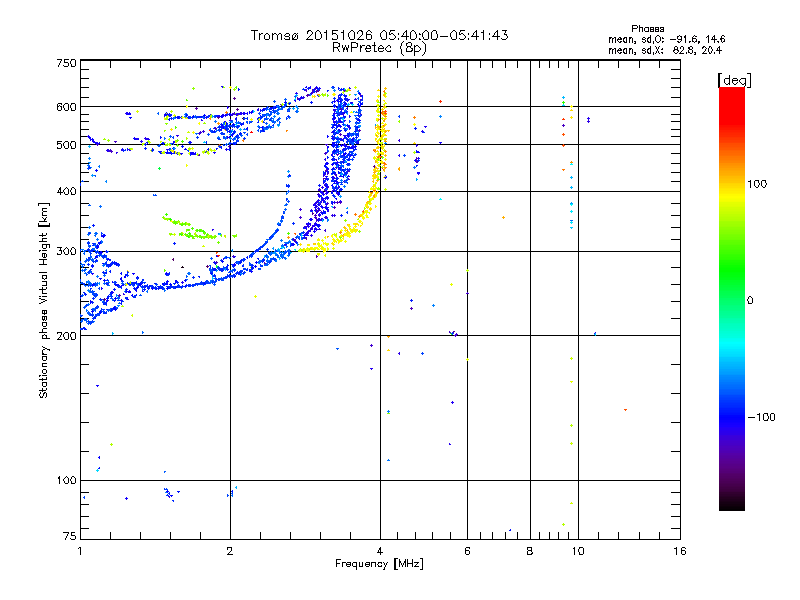The image size is (800, 600).
Task: Click the x-axis tick label 6
Action: point(467,551)
